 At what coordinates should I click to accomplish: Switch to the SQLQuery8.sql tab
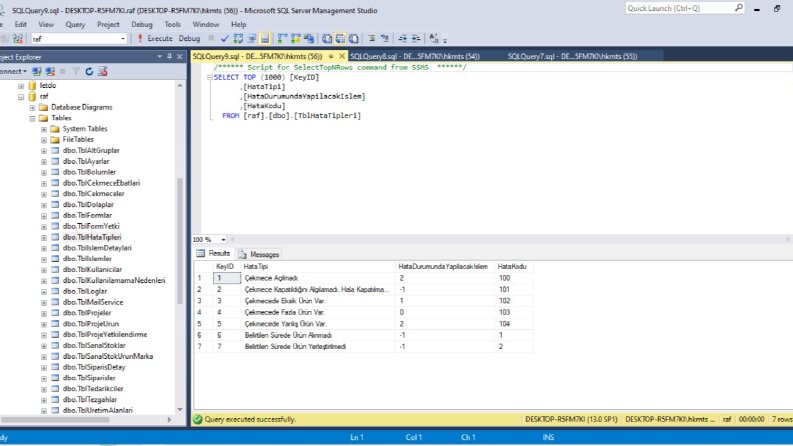click(x=415, y=56)
